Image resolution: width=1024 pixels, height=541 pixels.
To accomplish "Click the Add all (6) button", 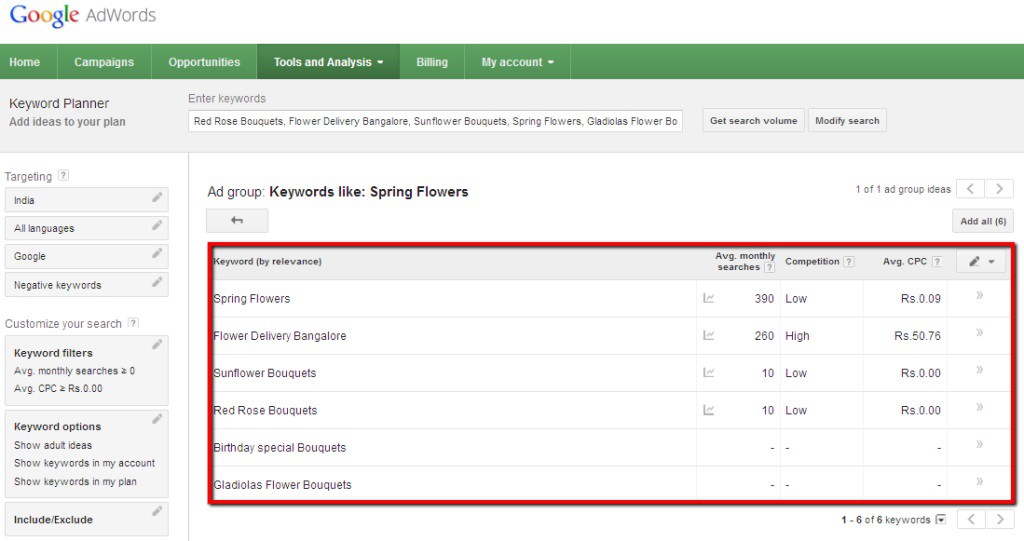I will tap(983, 221).
